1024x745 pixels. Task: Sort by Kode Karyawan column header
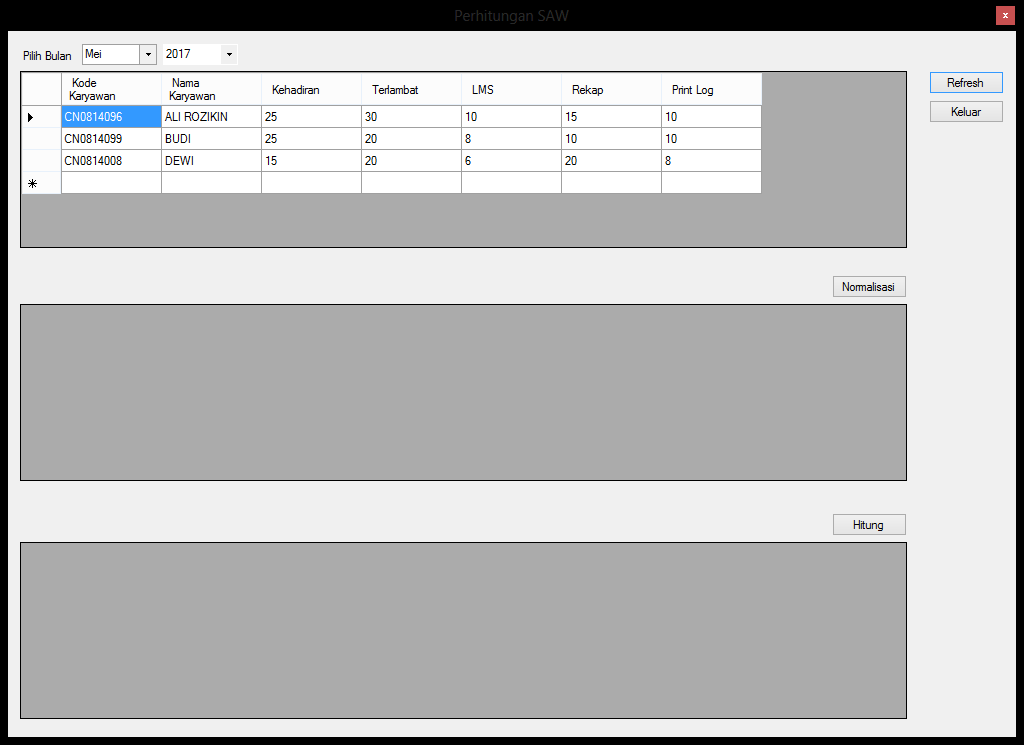(111, 89)
